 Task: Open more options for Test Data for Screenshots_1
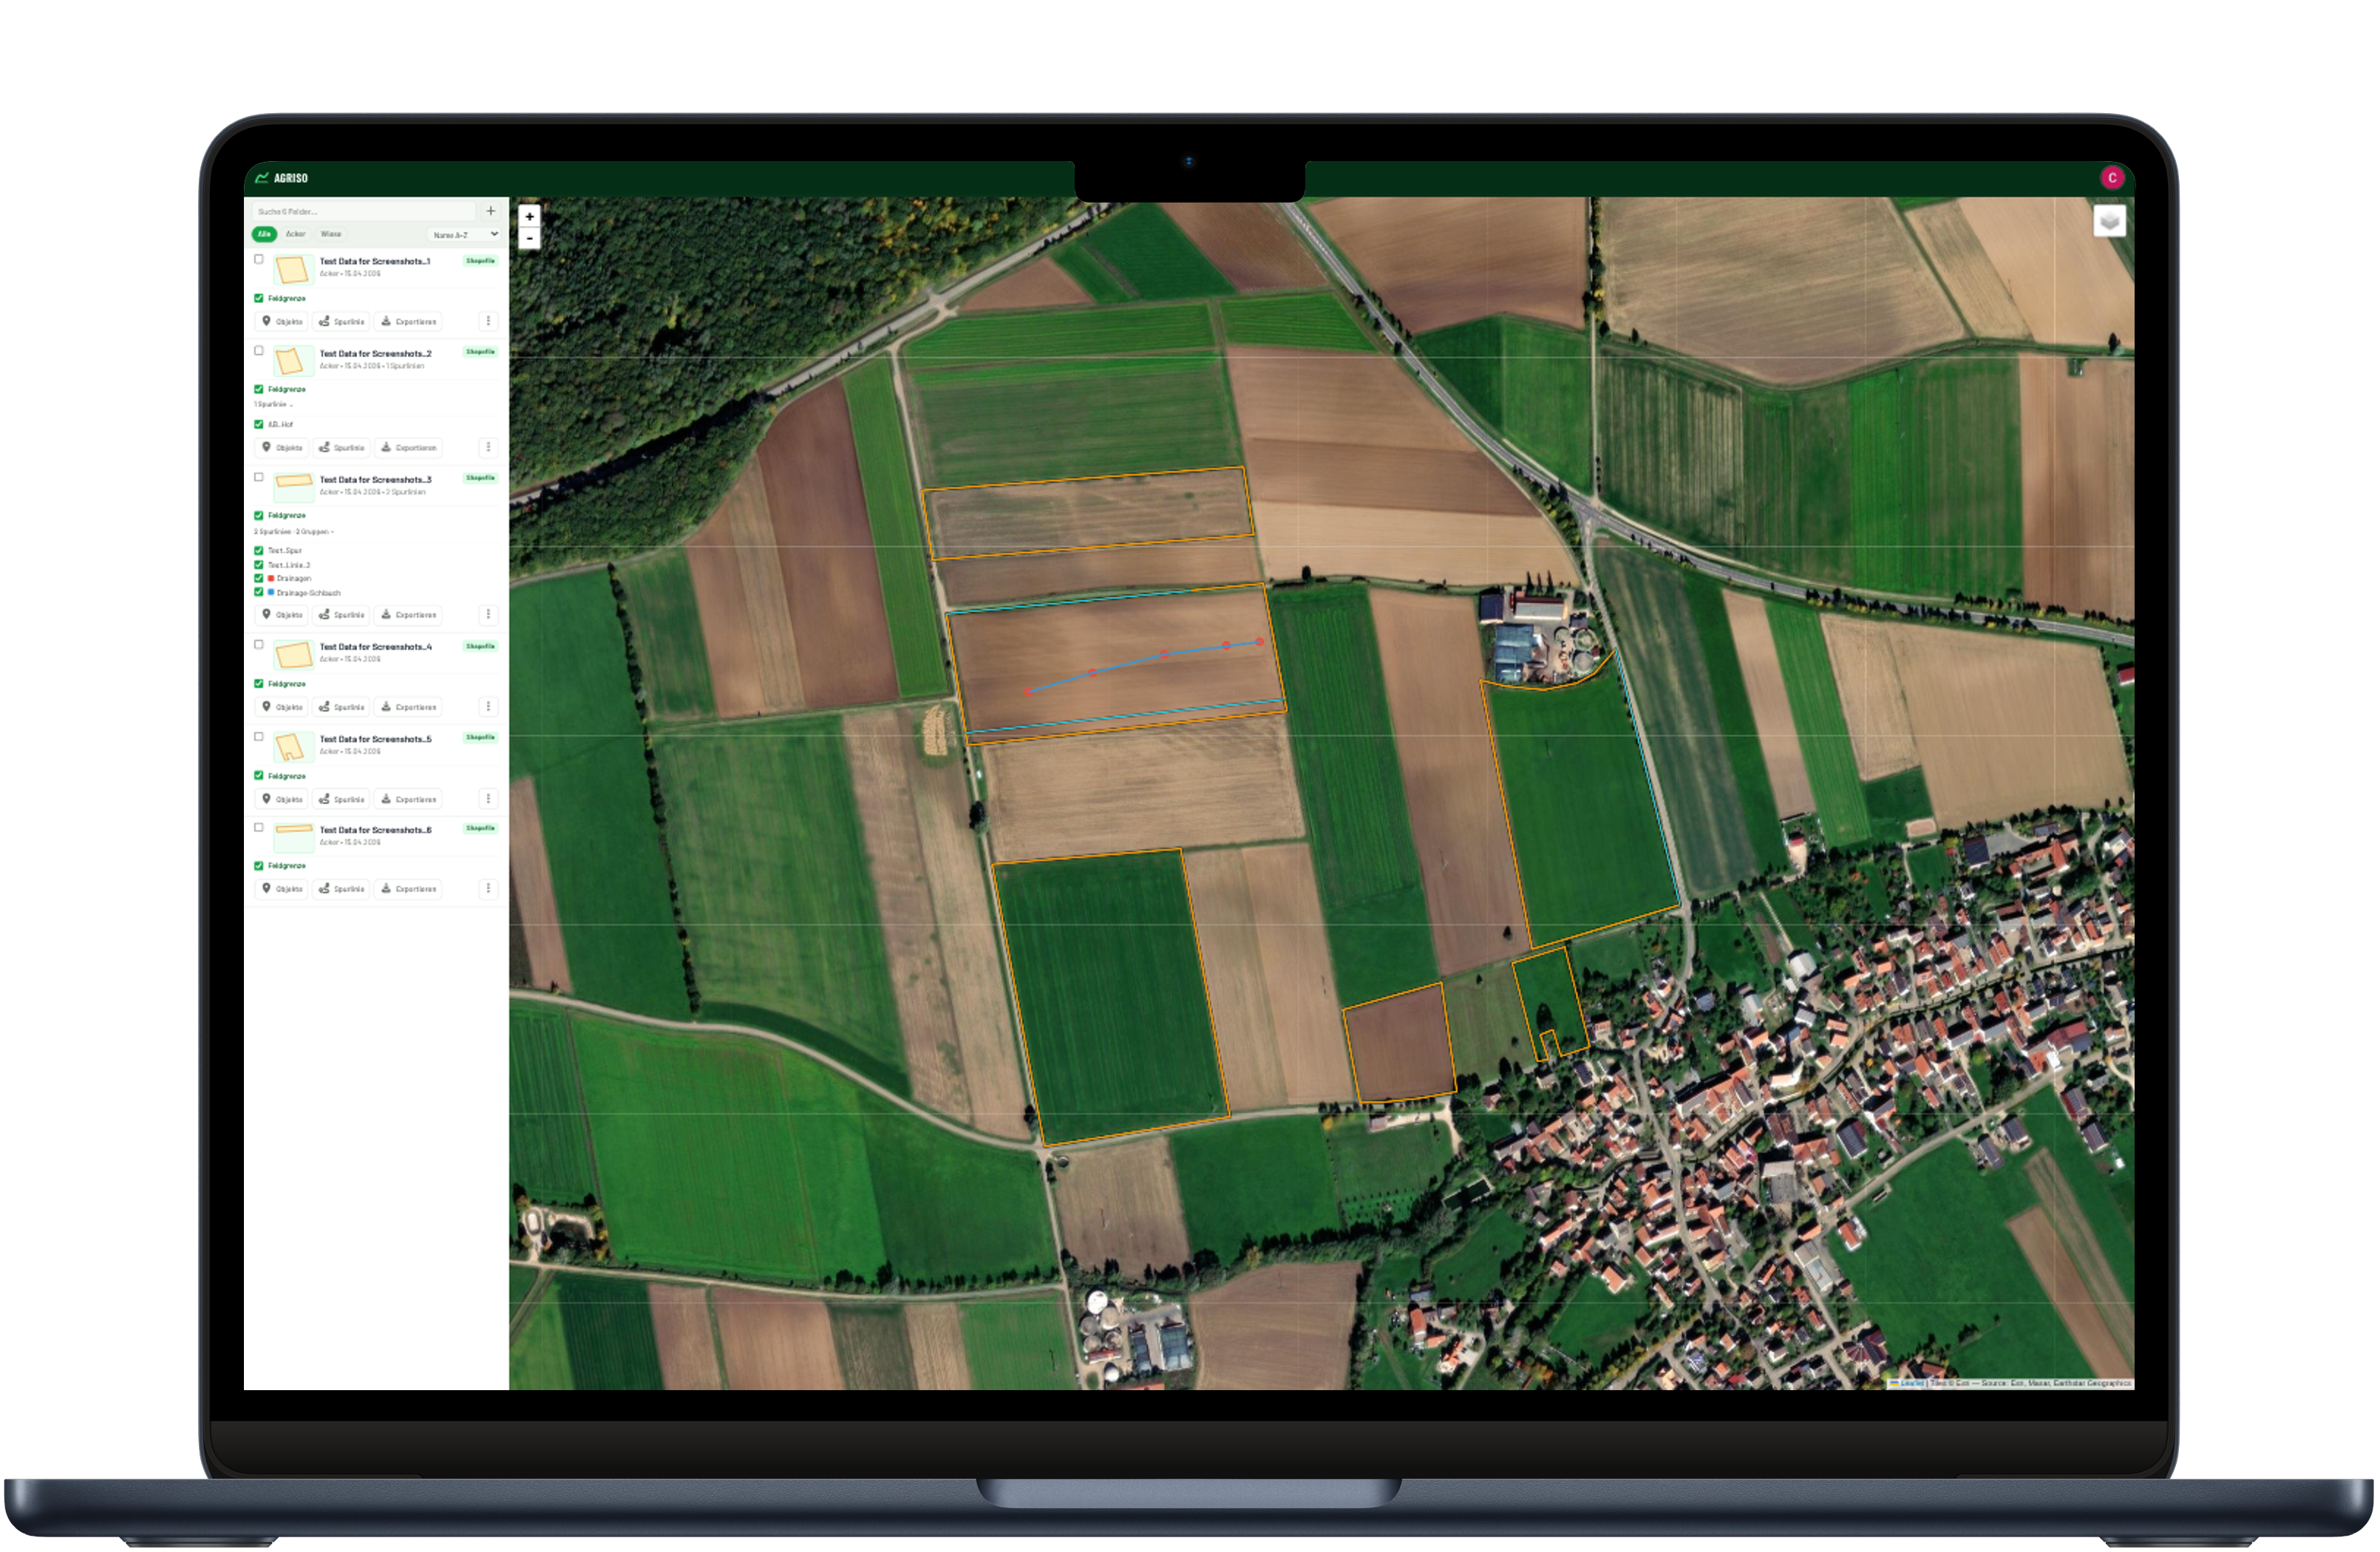(x=488, y=322)
